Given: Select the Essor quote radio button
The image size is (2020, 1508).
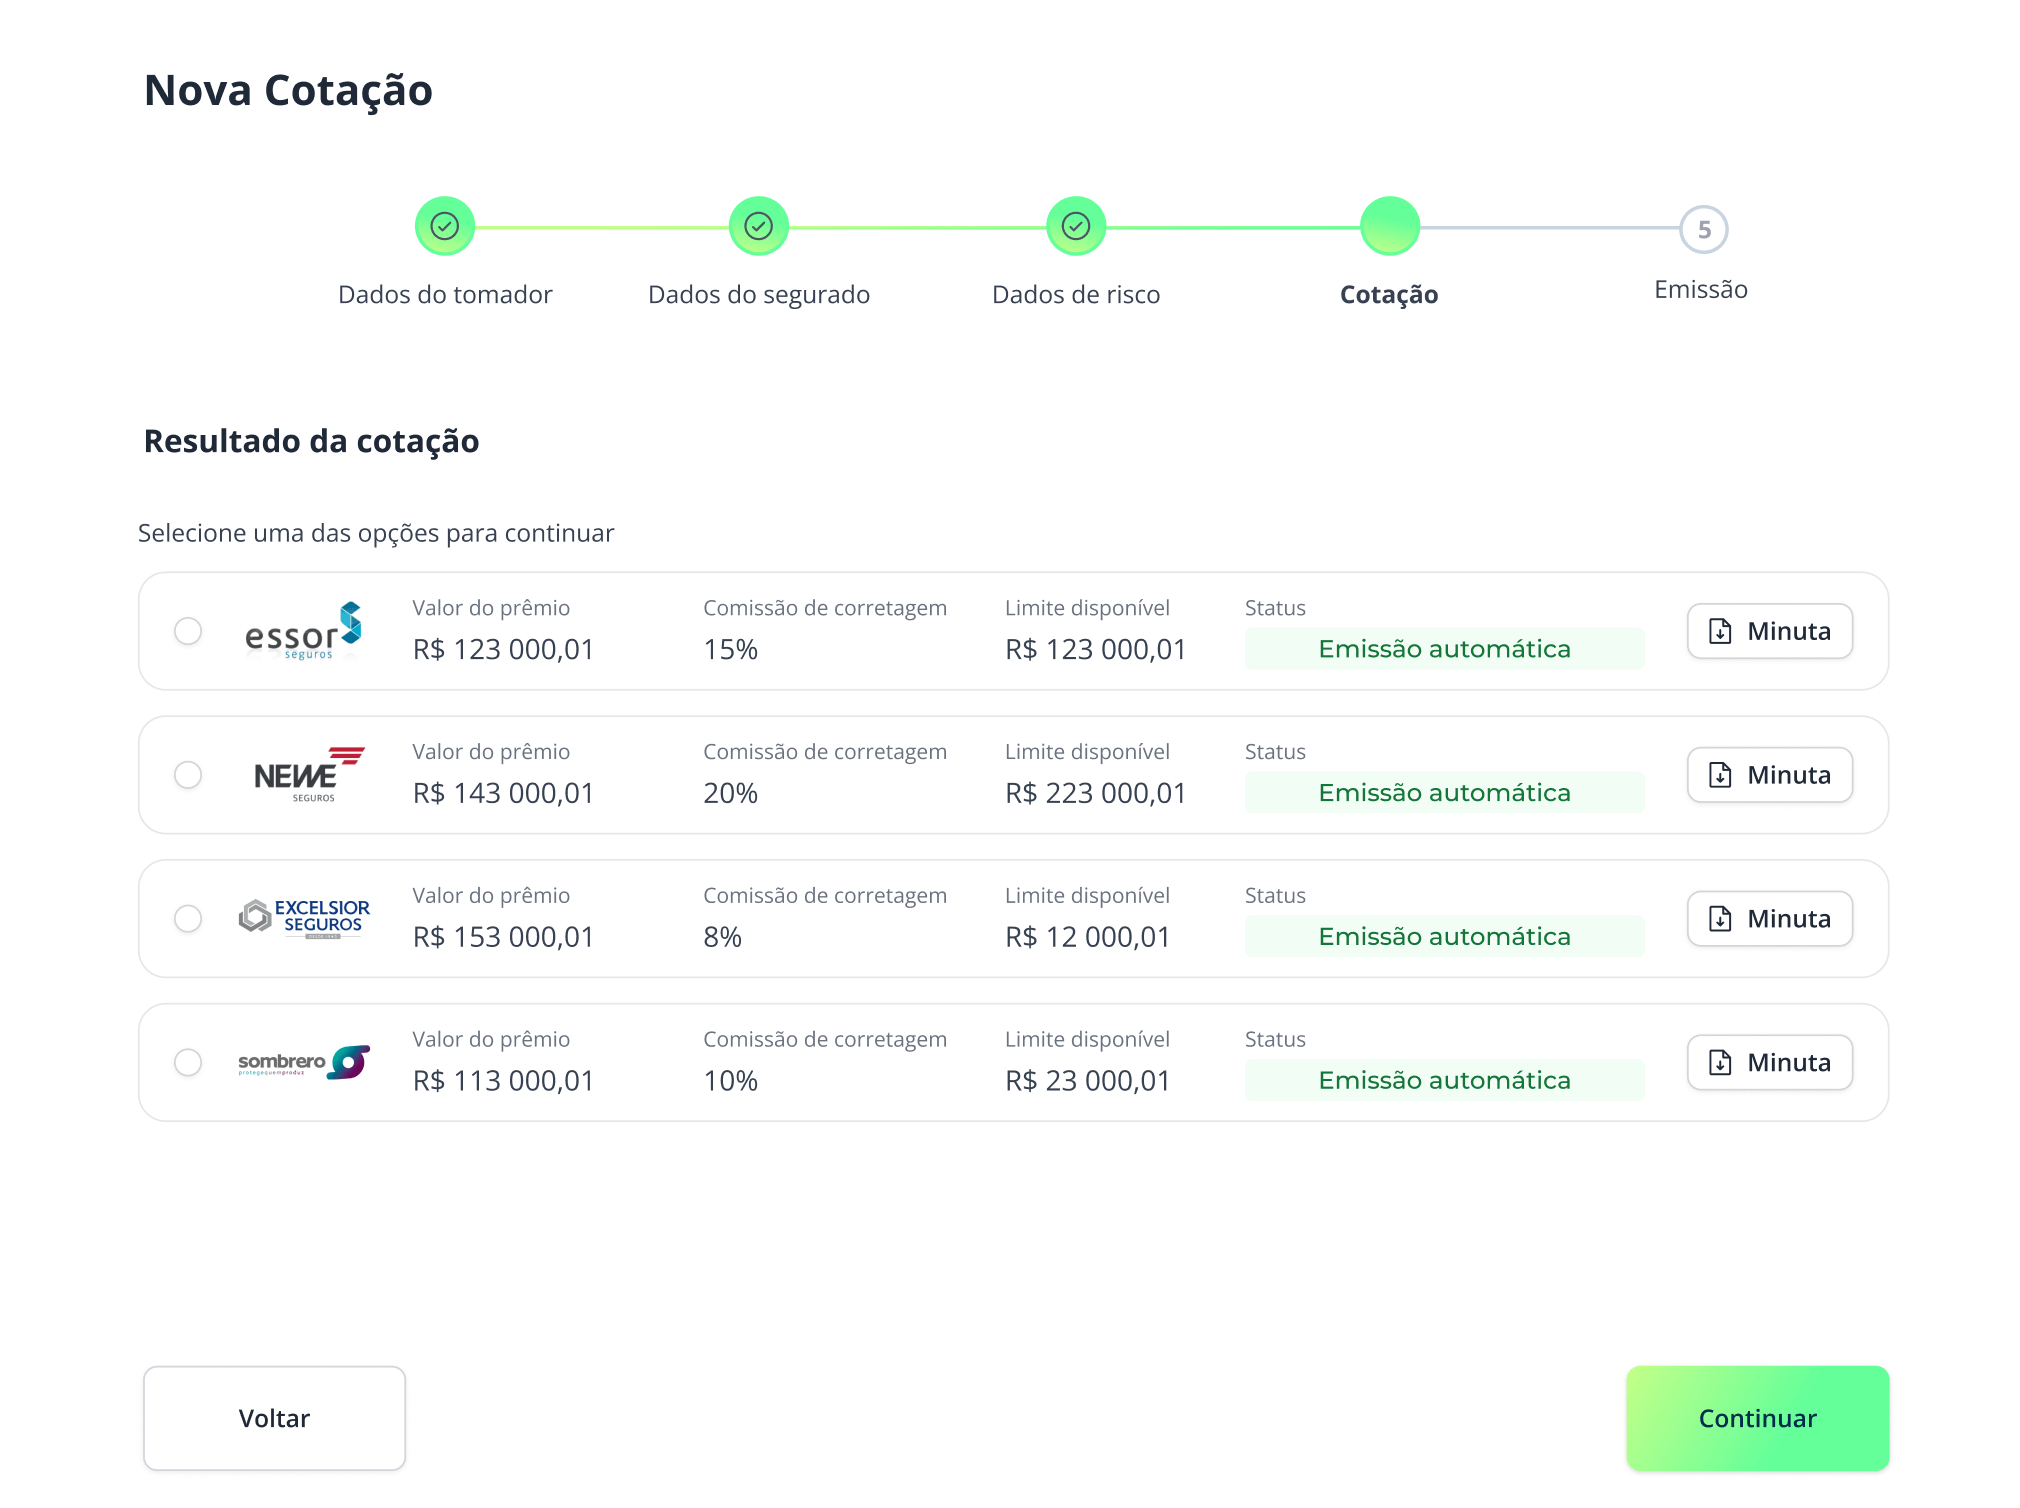Looking at the screenshot, I should click(188, 631).
